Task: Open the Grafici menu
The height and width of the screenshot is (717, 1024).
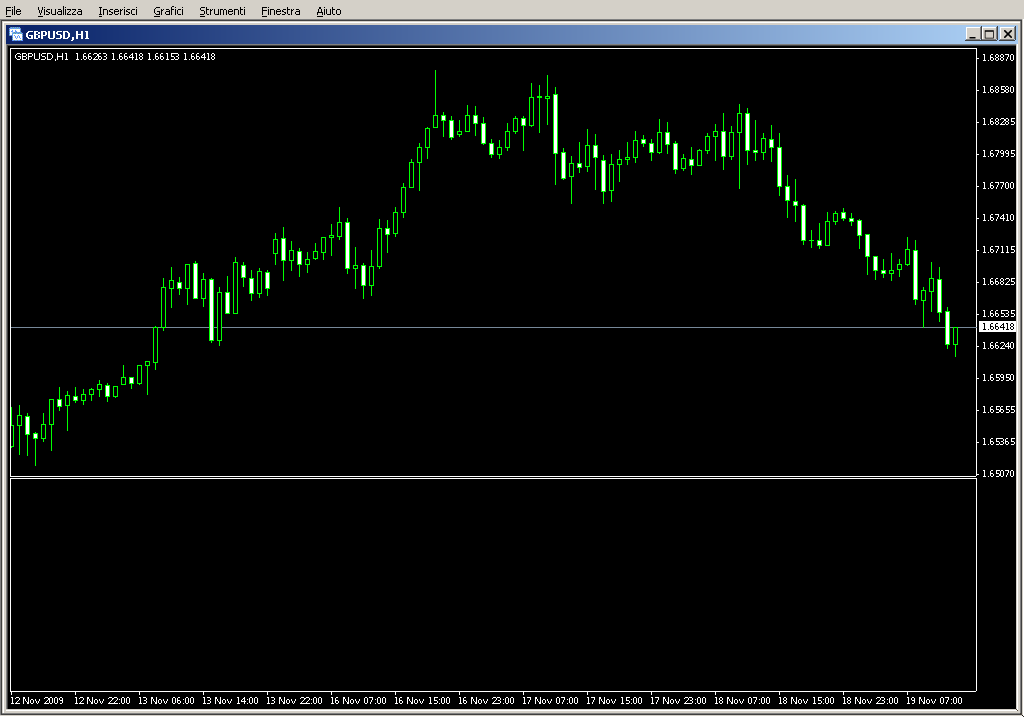Action: [168, 11]
